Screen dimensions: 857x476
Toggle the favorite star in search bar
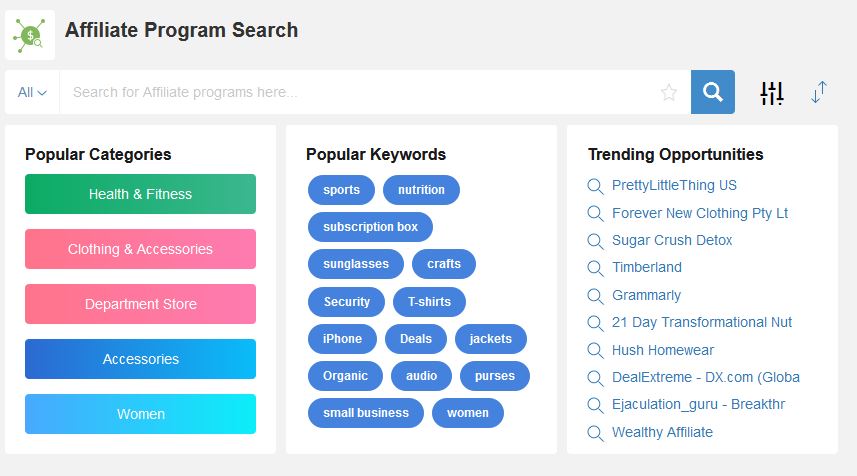(x=668, y=92)
